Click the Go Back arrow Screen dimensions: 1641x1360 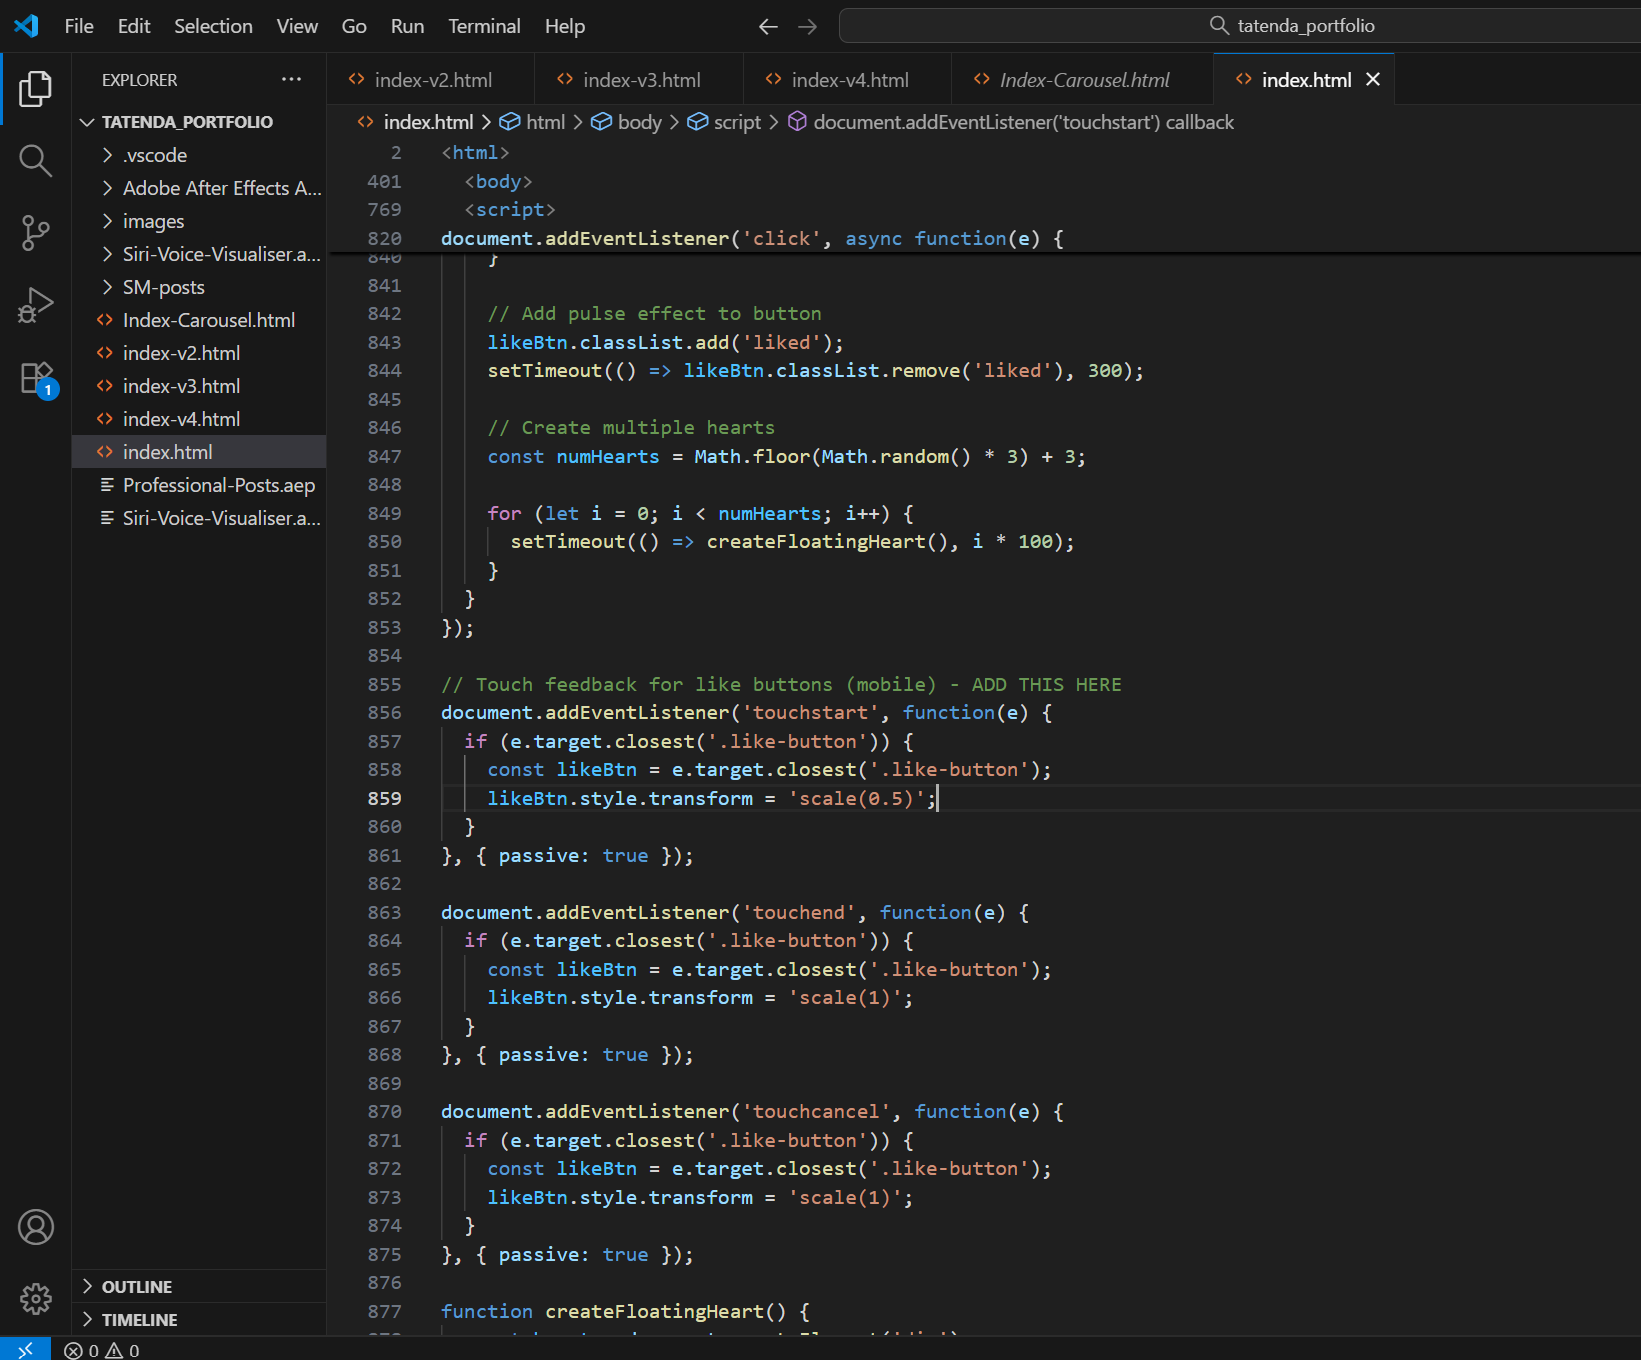(768, 27)
